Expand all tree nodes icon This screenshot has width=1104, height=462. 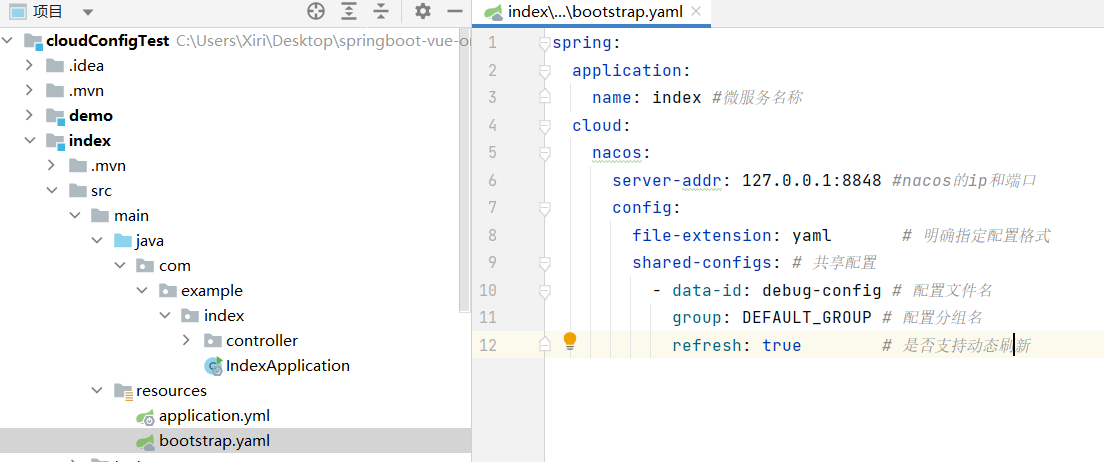coord(349,11)
